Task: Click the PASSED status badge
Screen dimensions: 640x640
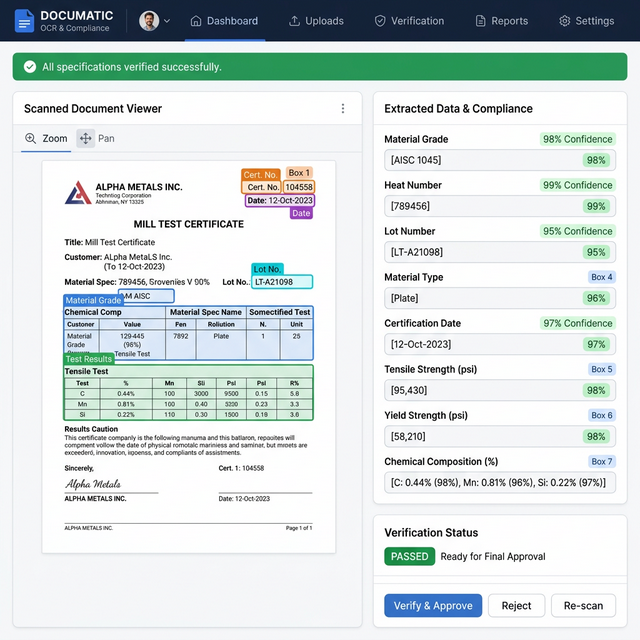Action: 409,556
